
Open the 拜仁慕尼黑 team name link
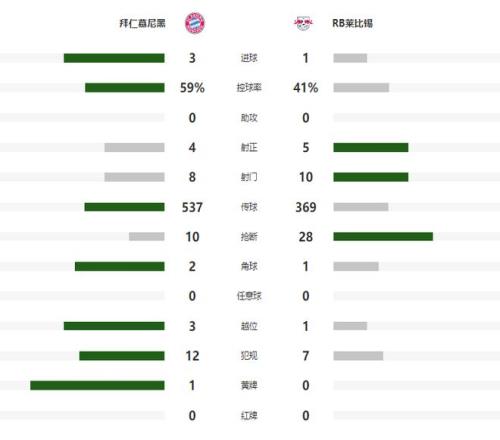tap(143, 23)
